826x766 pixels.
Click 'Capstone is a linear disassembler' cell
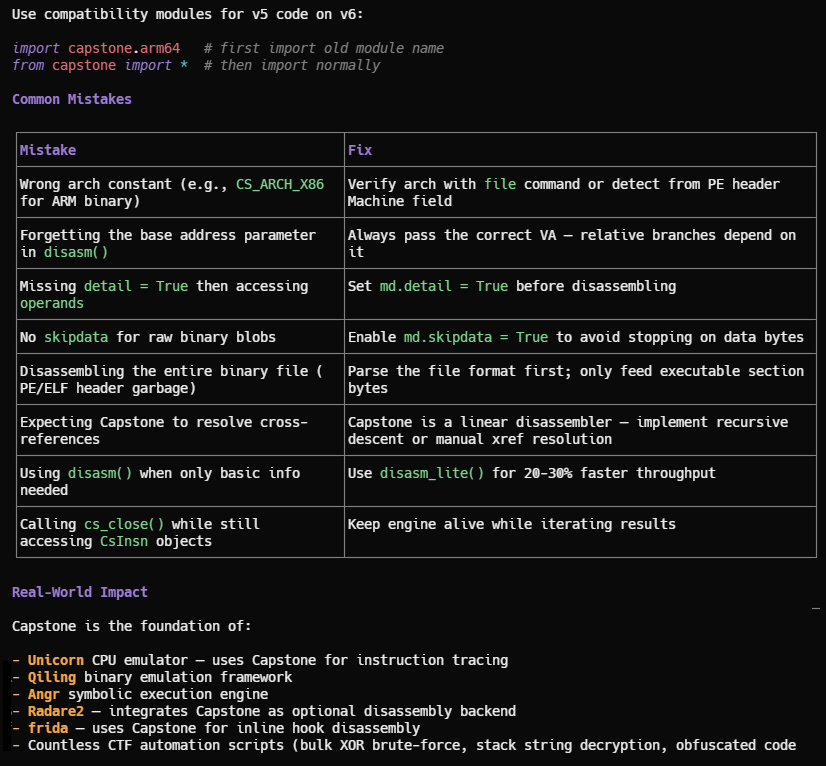580,430
